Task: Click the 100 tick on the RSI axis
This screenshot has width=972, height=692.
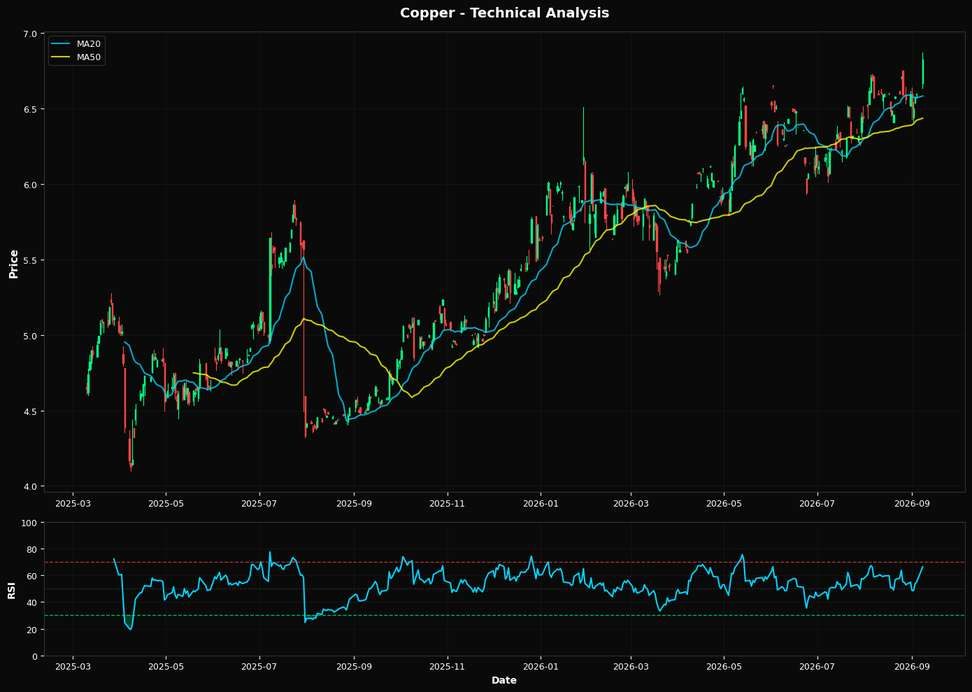Action: 30,523
